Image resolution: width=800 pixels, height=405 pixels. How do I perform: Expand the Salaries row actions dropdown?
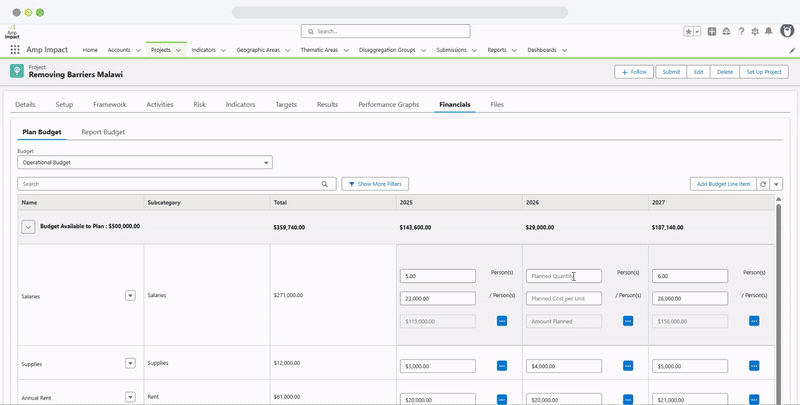coord(130,295)
